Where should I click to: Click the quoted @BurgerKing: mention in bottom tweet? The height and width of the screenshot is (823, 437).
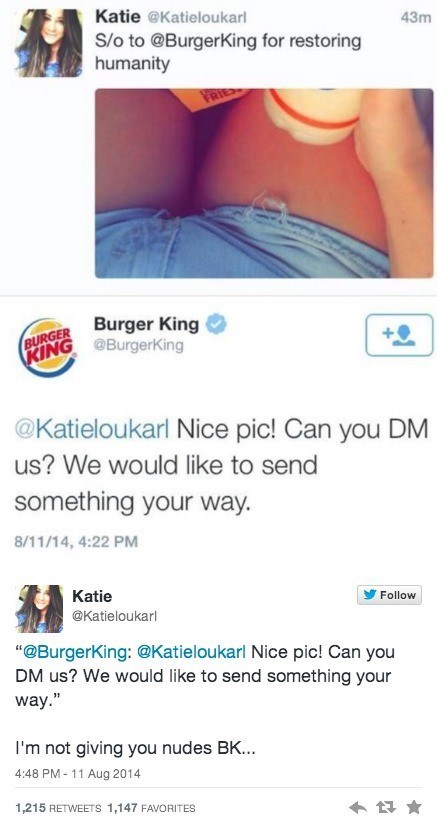[76, 652]
